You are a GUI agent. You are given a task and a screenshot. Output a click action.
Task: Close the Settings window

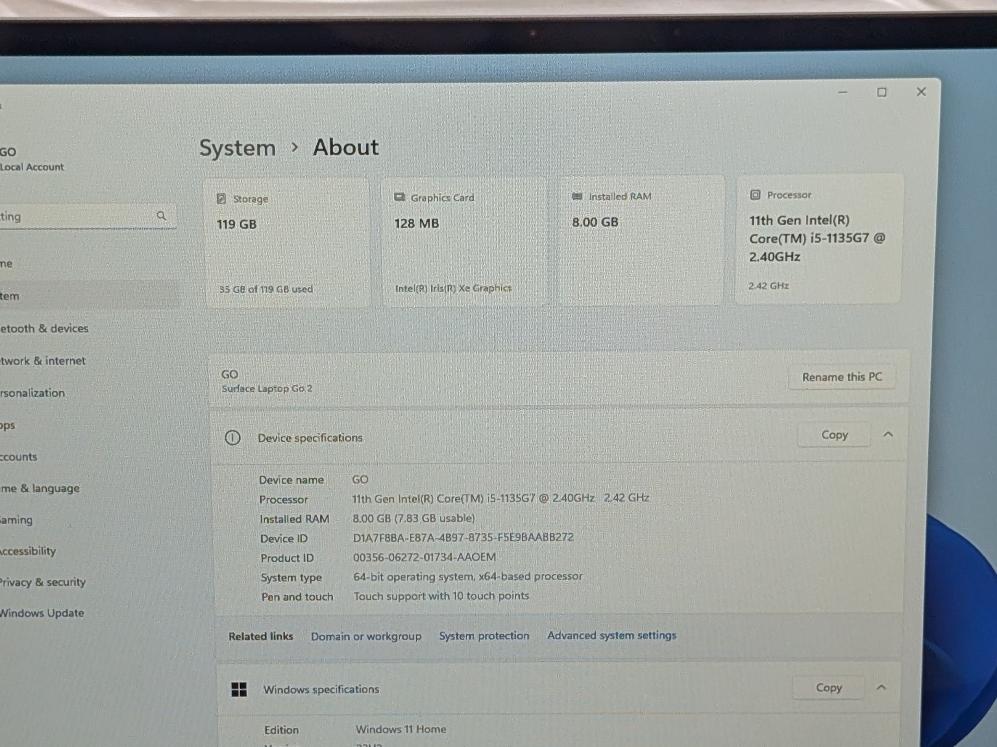921,92
